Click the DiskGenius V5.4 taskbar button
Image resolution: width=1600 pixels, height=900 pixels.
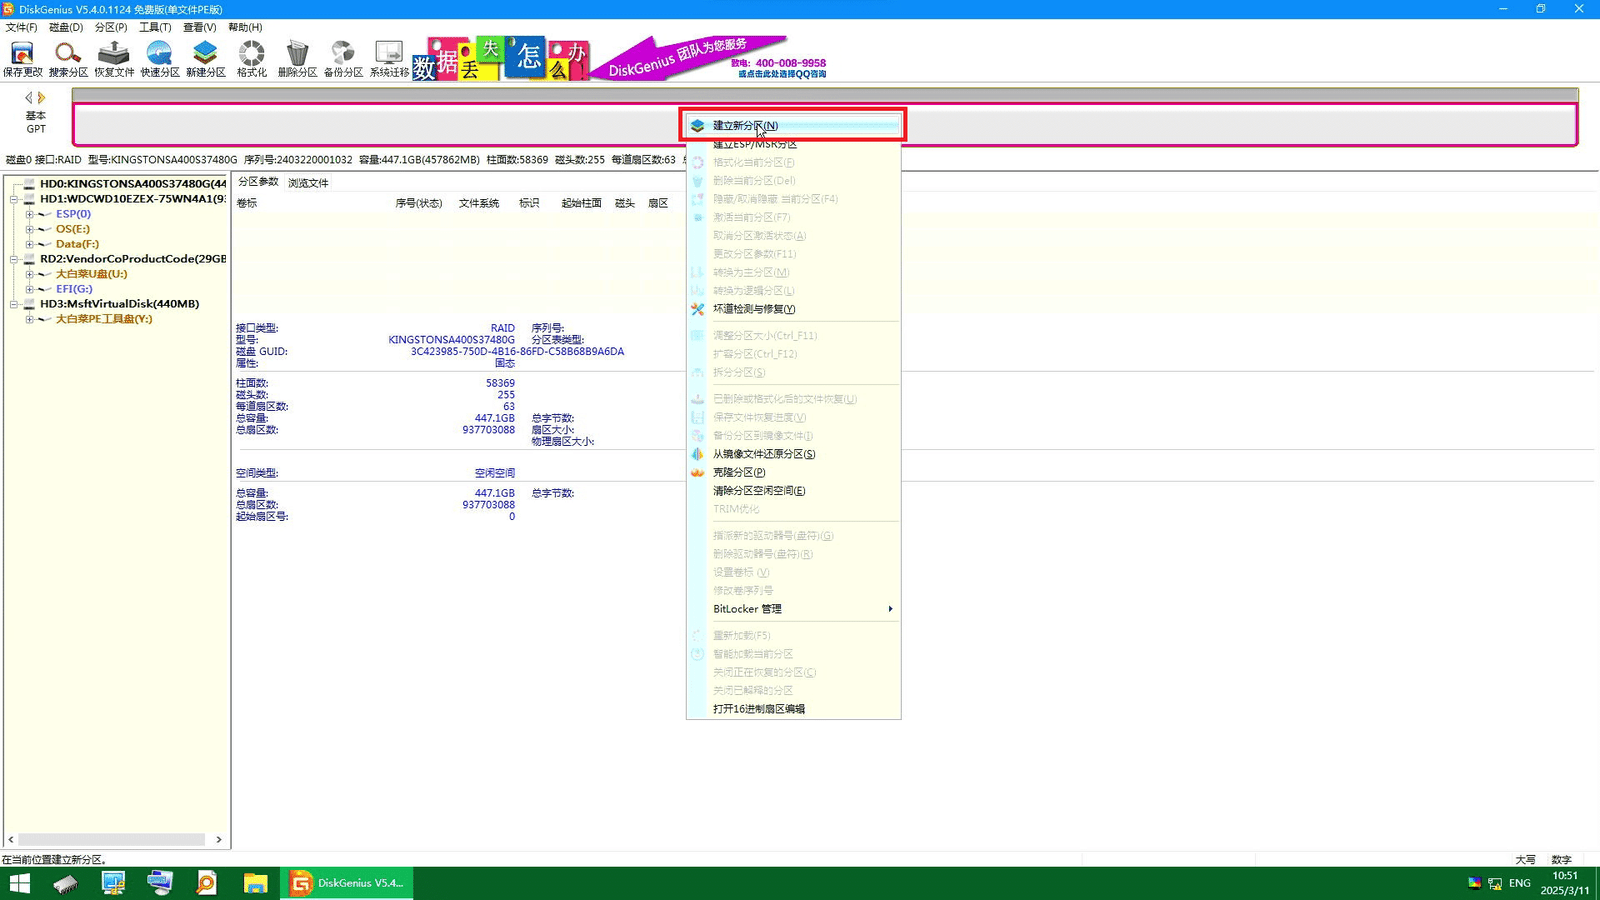coord(346,883)
